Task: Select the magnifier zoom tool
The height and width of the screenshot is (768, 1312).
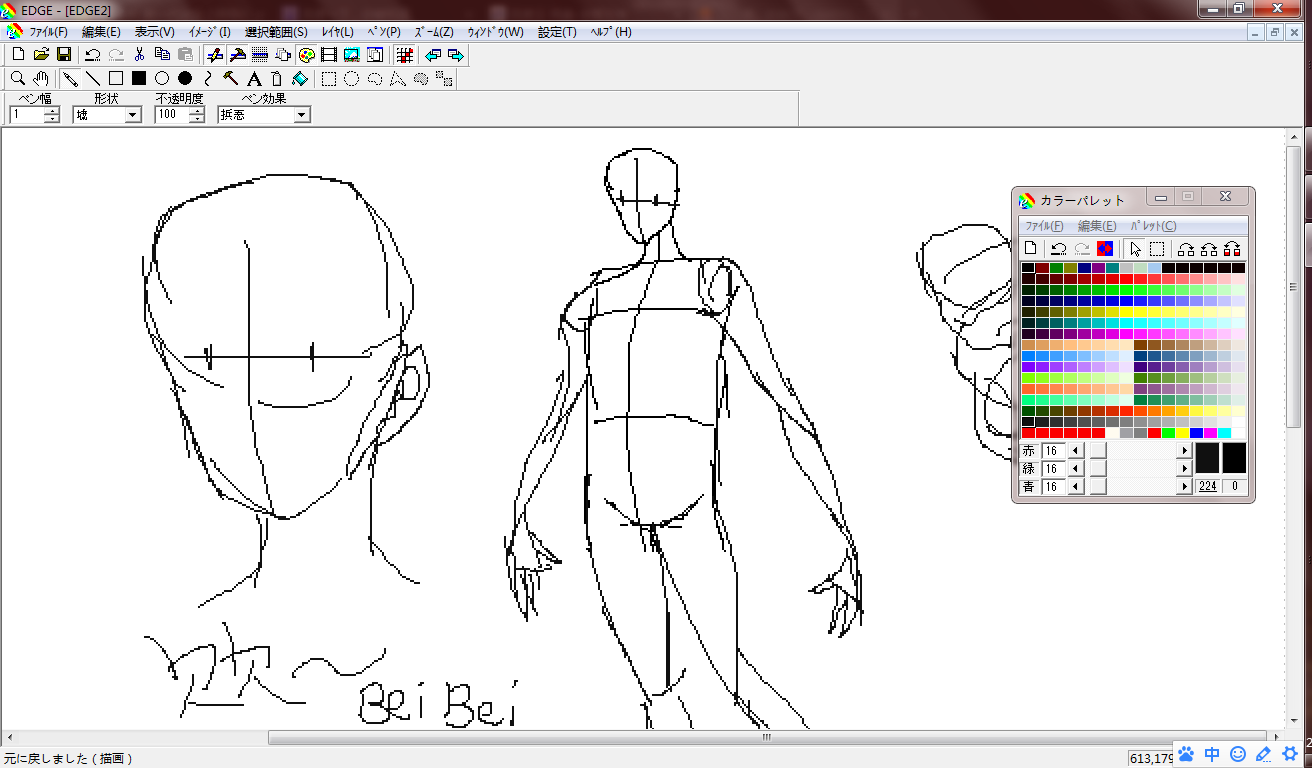Action: pos(18,78)
